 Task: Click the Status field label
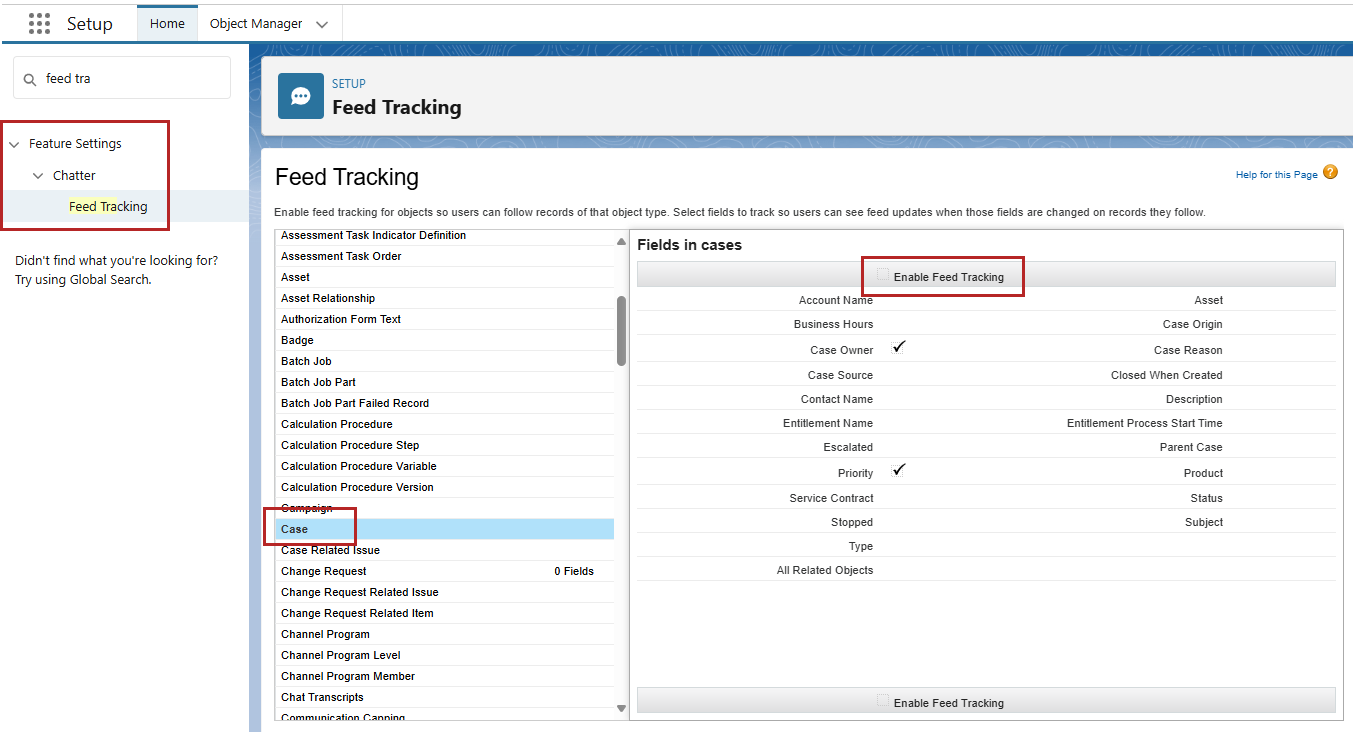click(1207, 498)
